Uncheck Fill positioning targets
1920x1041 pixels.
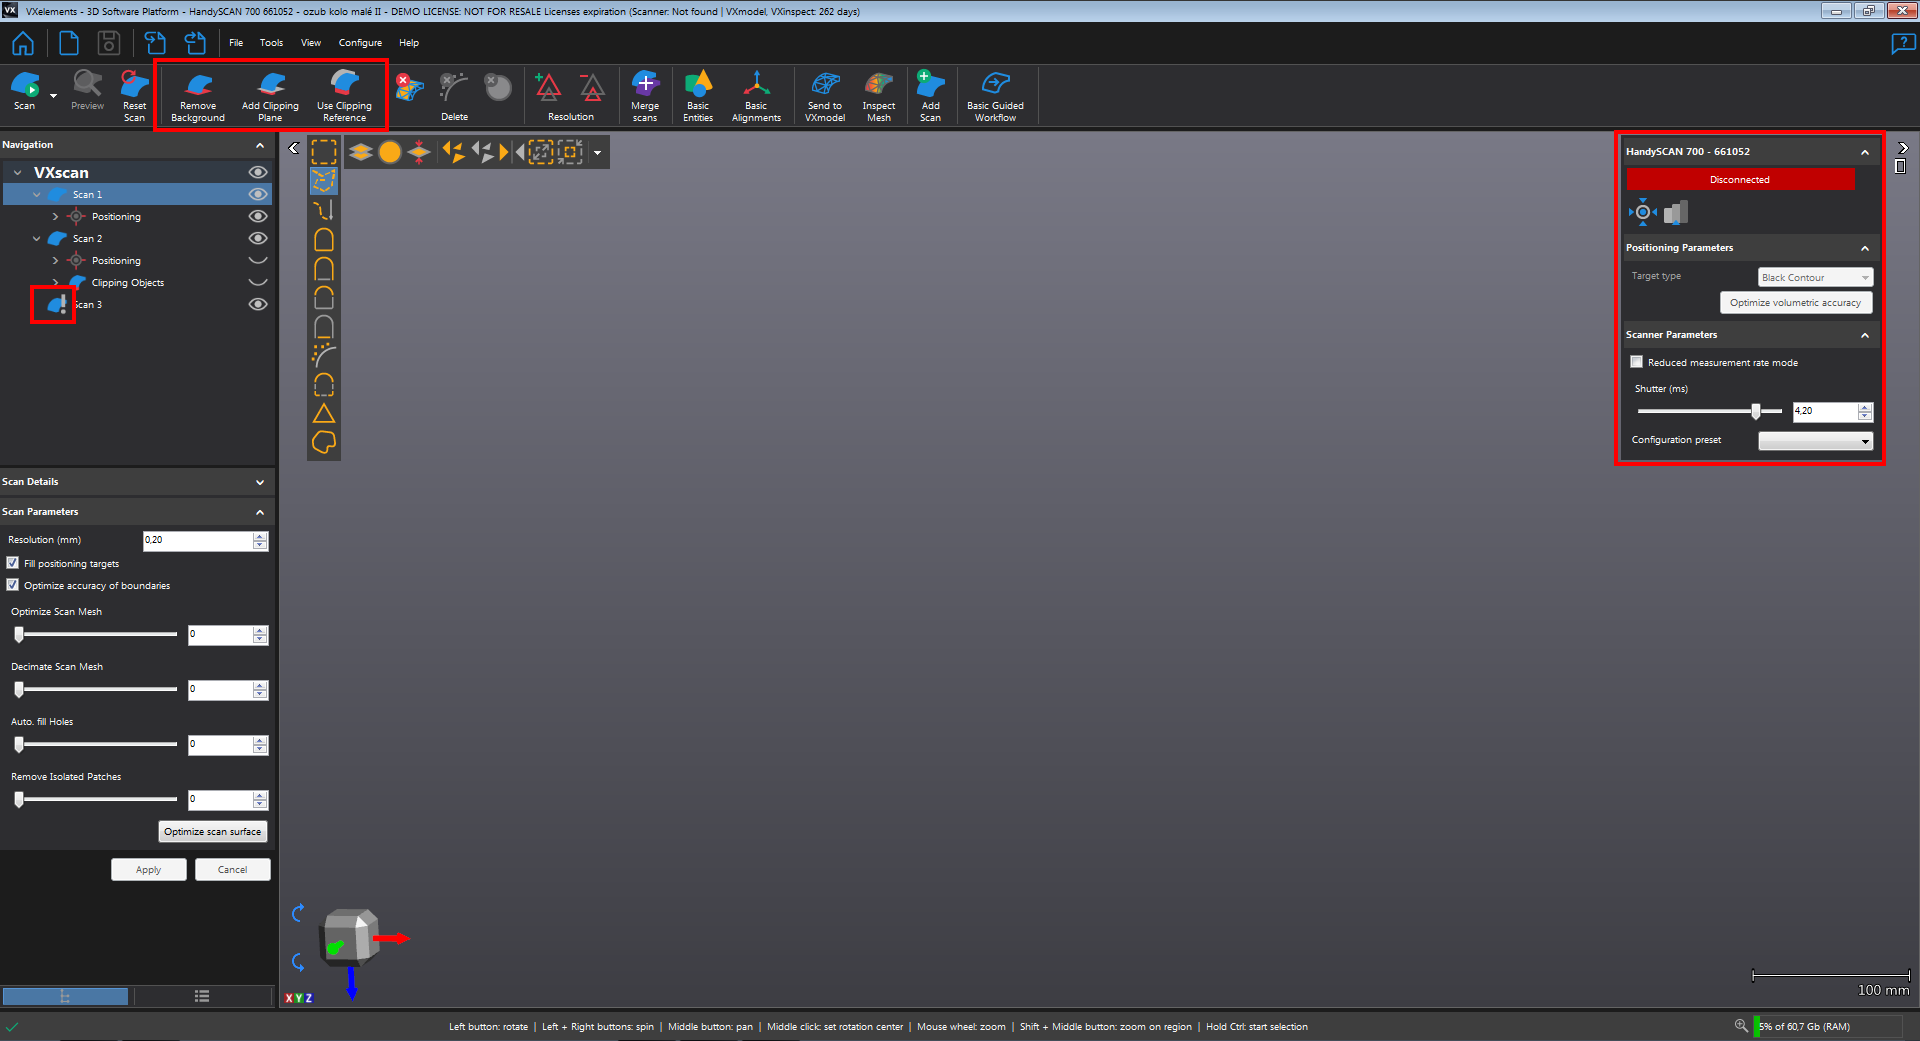click(13, 563)
